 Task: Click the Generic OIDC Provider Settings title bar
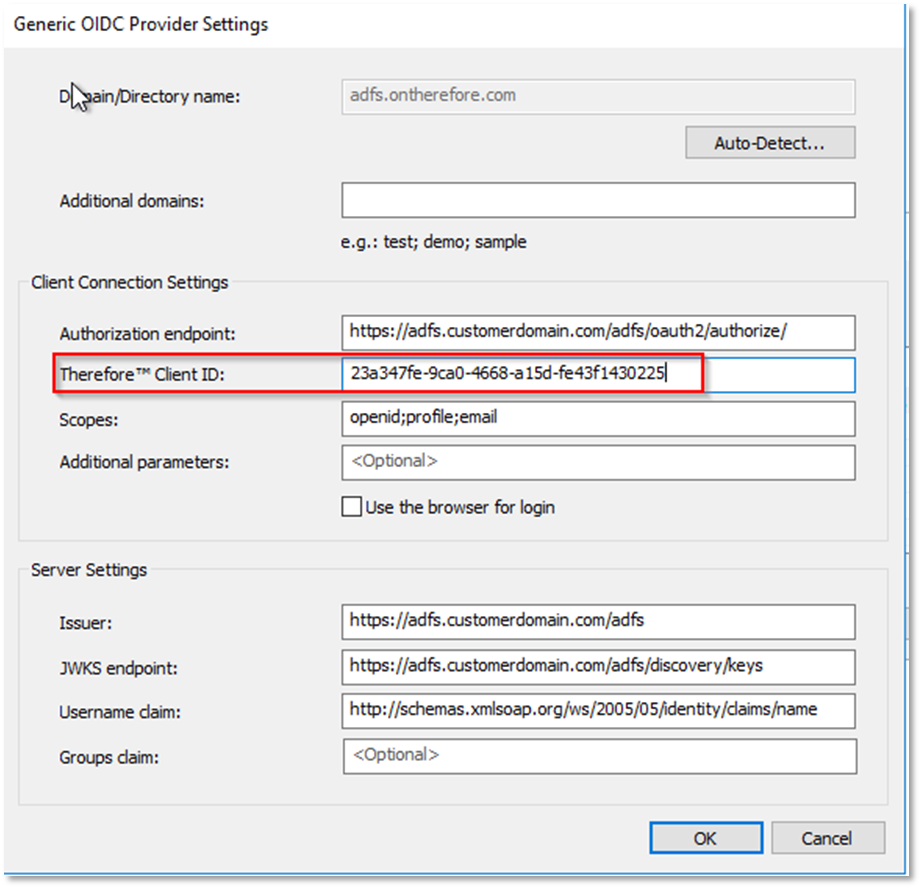point(141,23)
